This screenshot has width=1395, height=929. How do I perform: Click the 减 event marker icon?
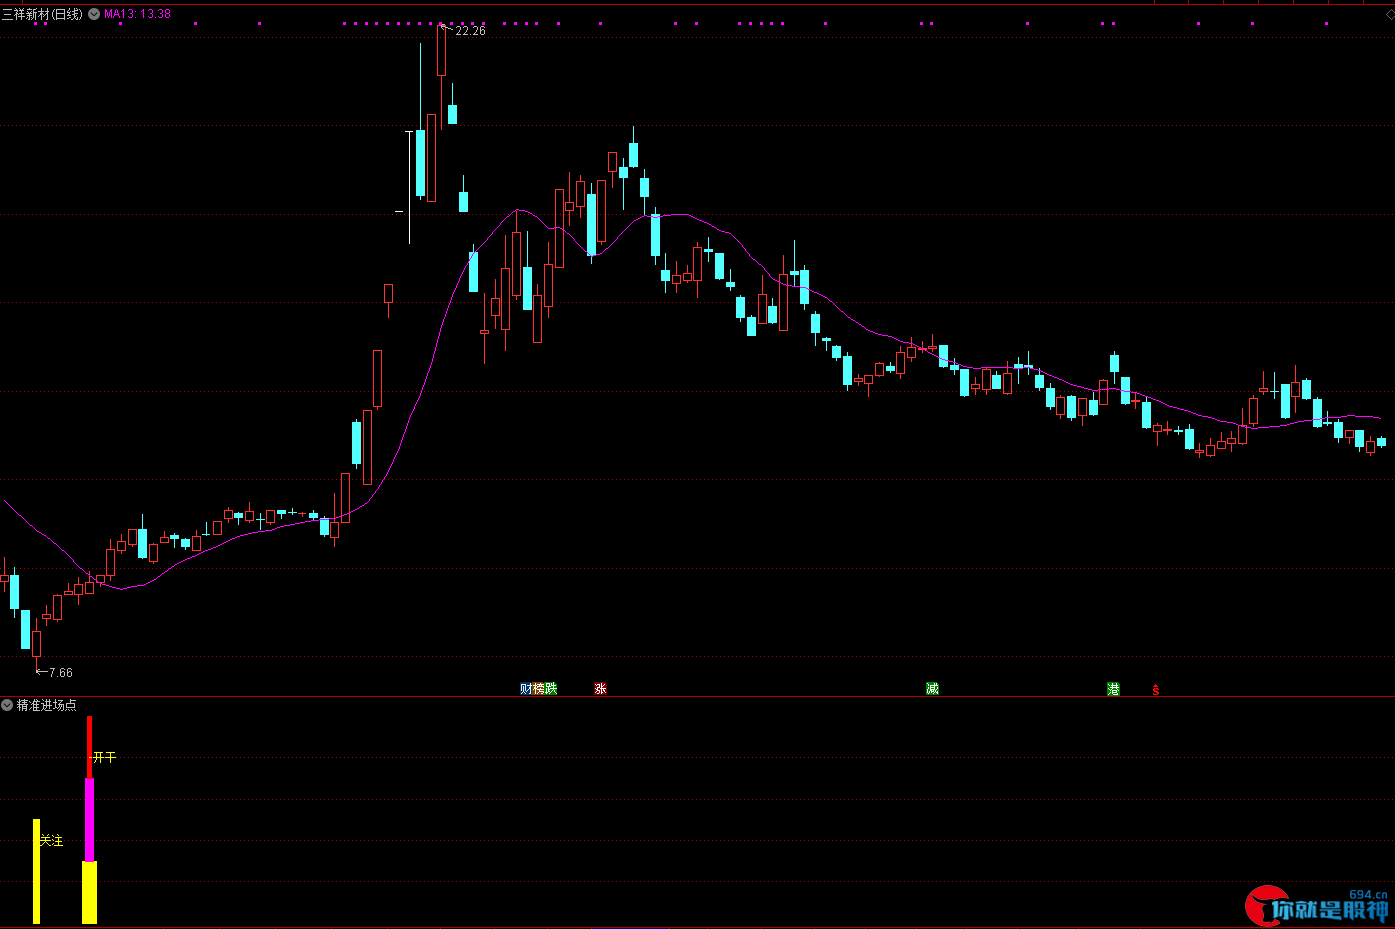click(932, 689)
